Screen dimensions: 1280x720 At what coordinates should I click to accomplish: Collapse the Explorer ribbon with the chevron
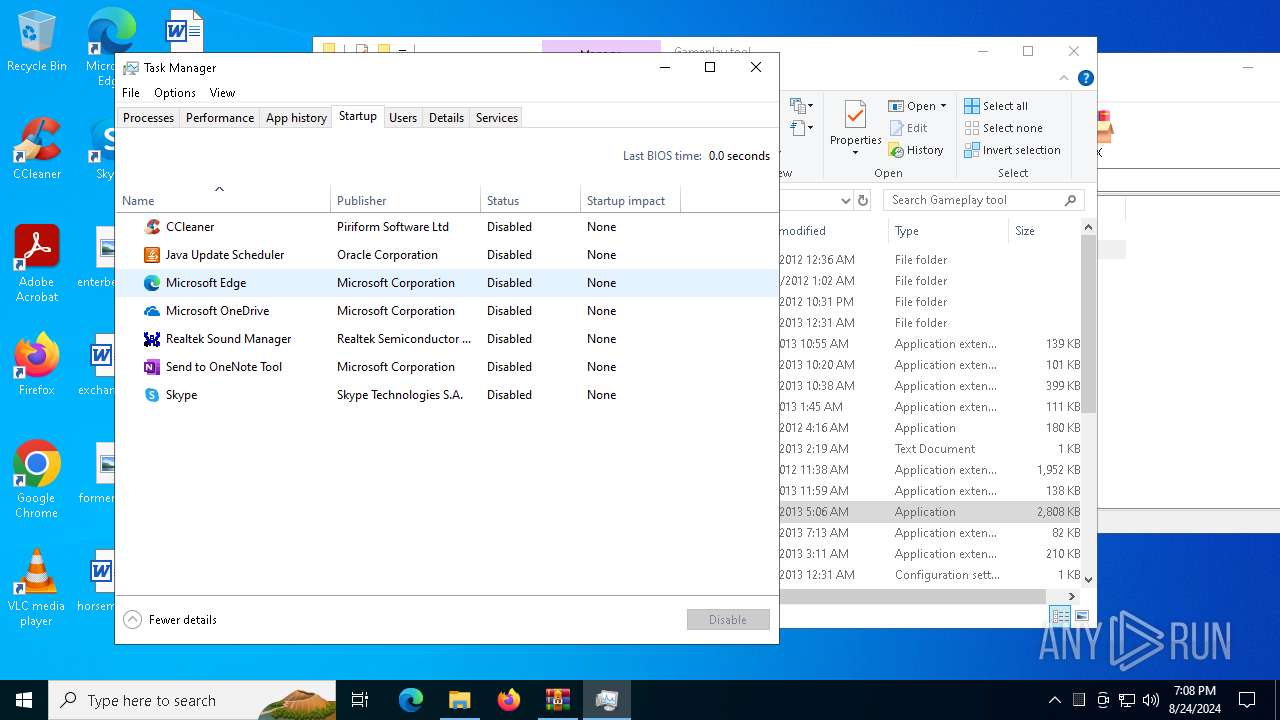coord(1064,78)
